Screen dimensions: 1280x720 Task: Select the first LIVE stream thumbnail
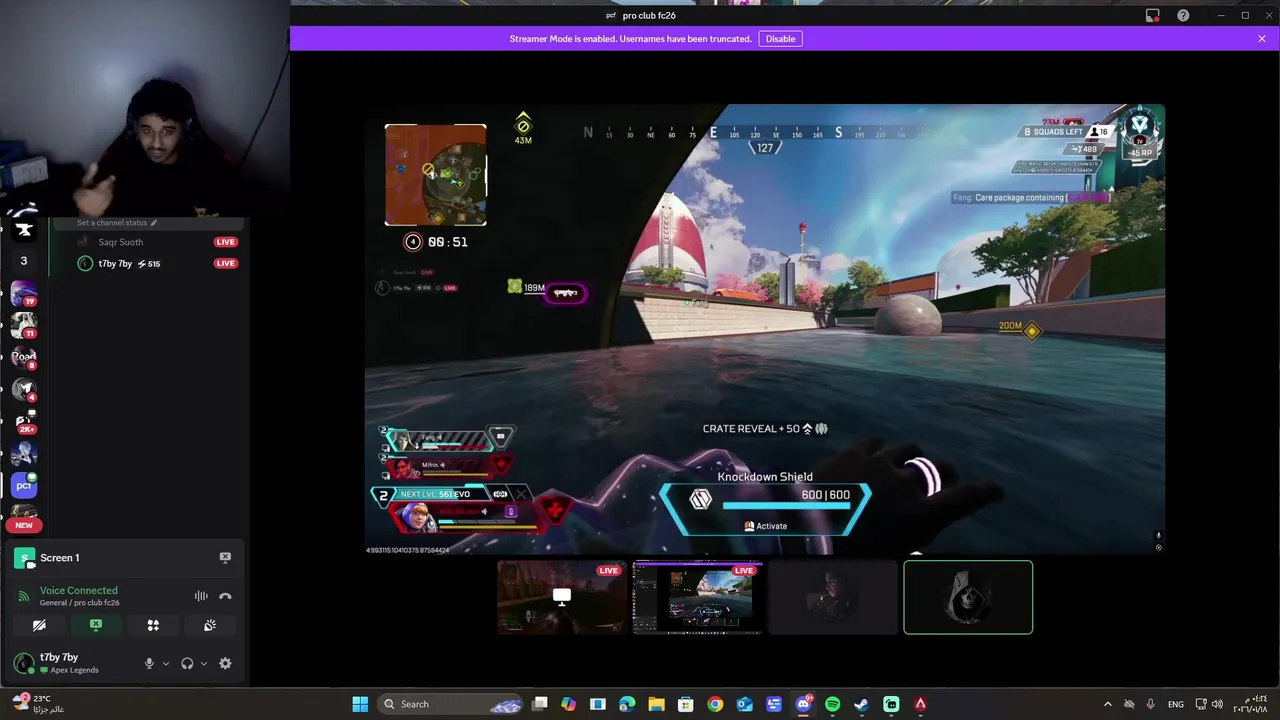562,597
